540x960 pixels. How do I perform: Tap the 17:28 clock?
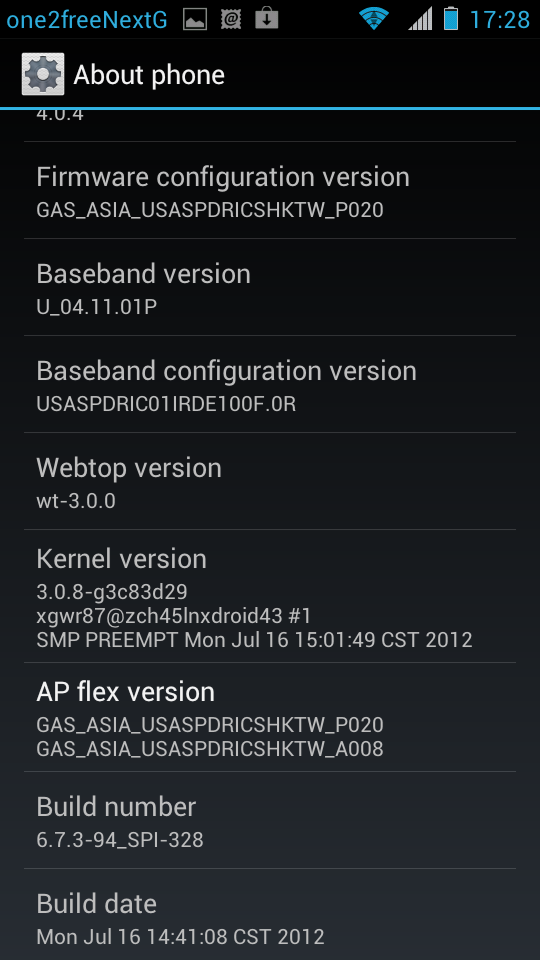[x=500, y=20]
